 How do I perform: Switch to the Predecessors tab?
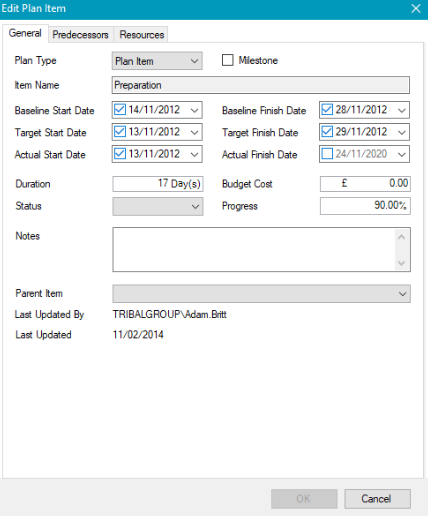coord(81,35)
